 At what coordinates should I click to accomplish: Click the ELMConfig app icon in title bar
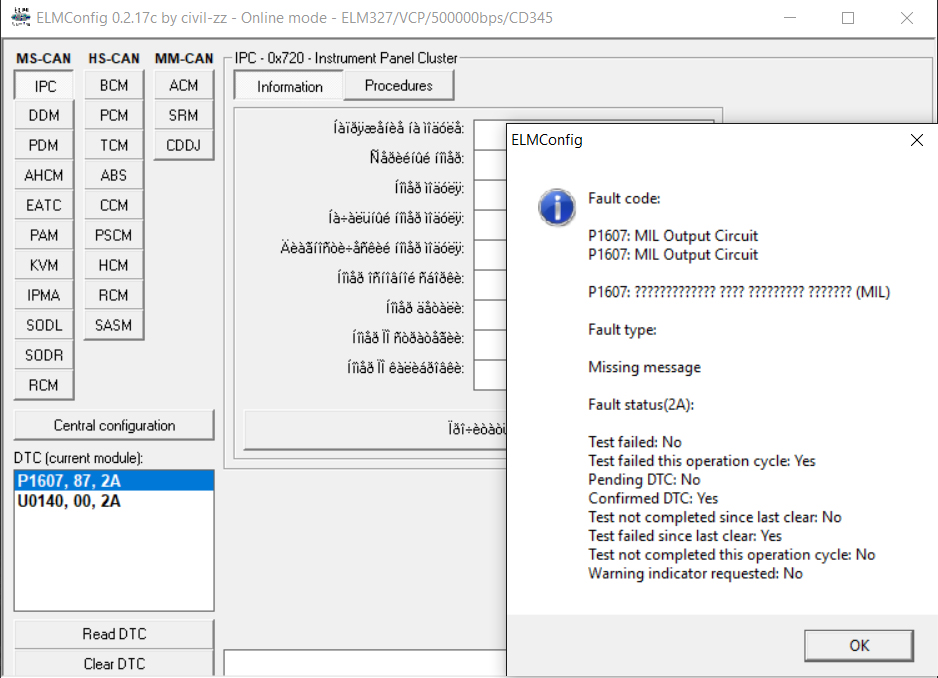[19, 18]
